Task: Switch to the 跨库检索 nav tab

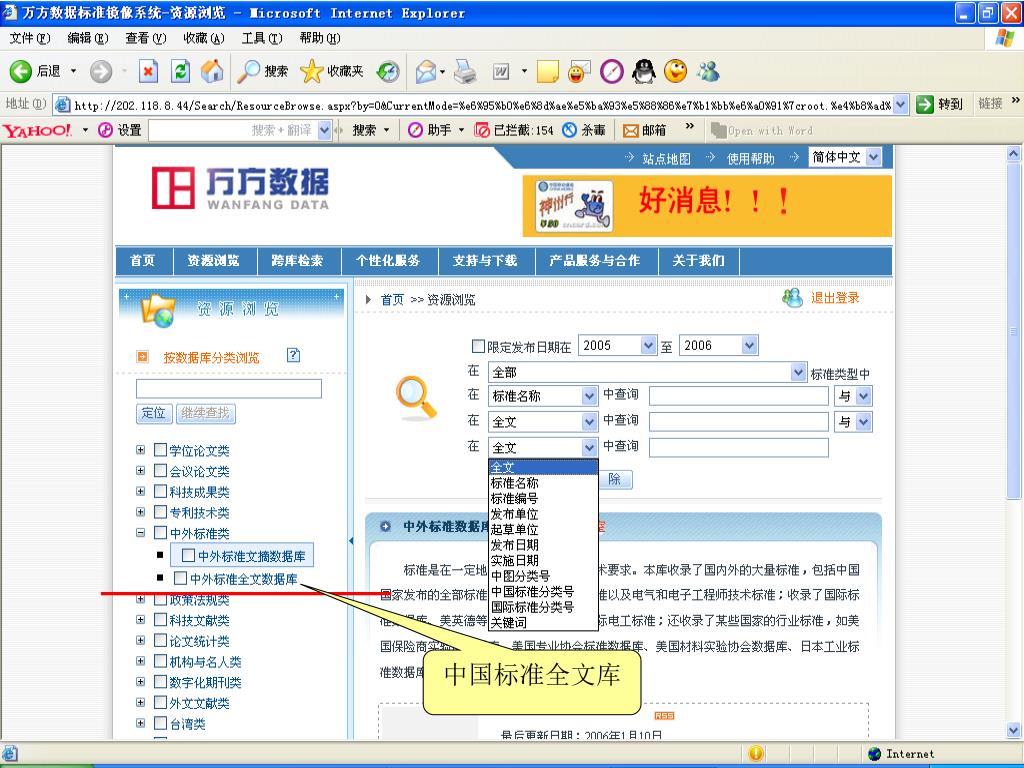Action: coord(298,261)
